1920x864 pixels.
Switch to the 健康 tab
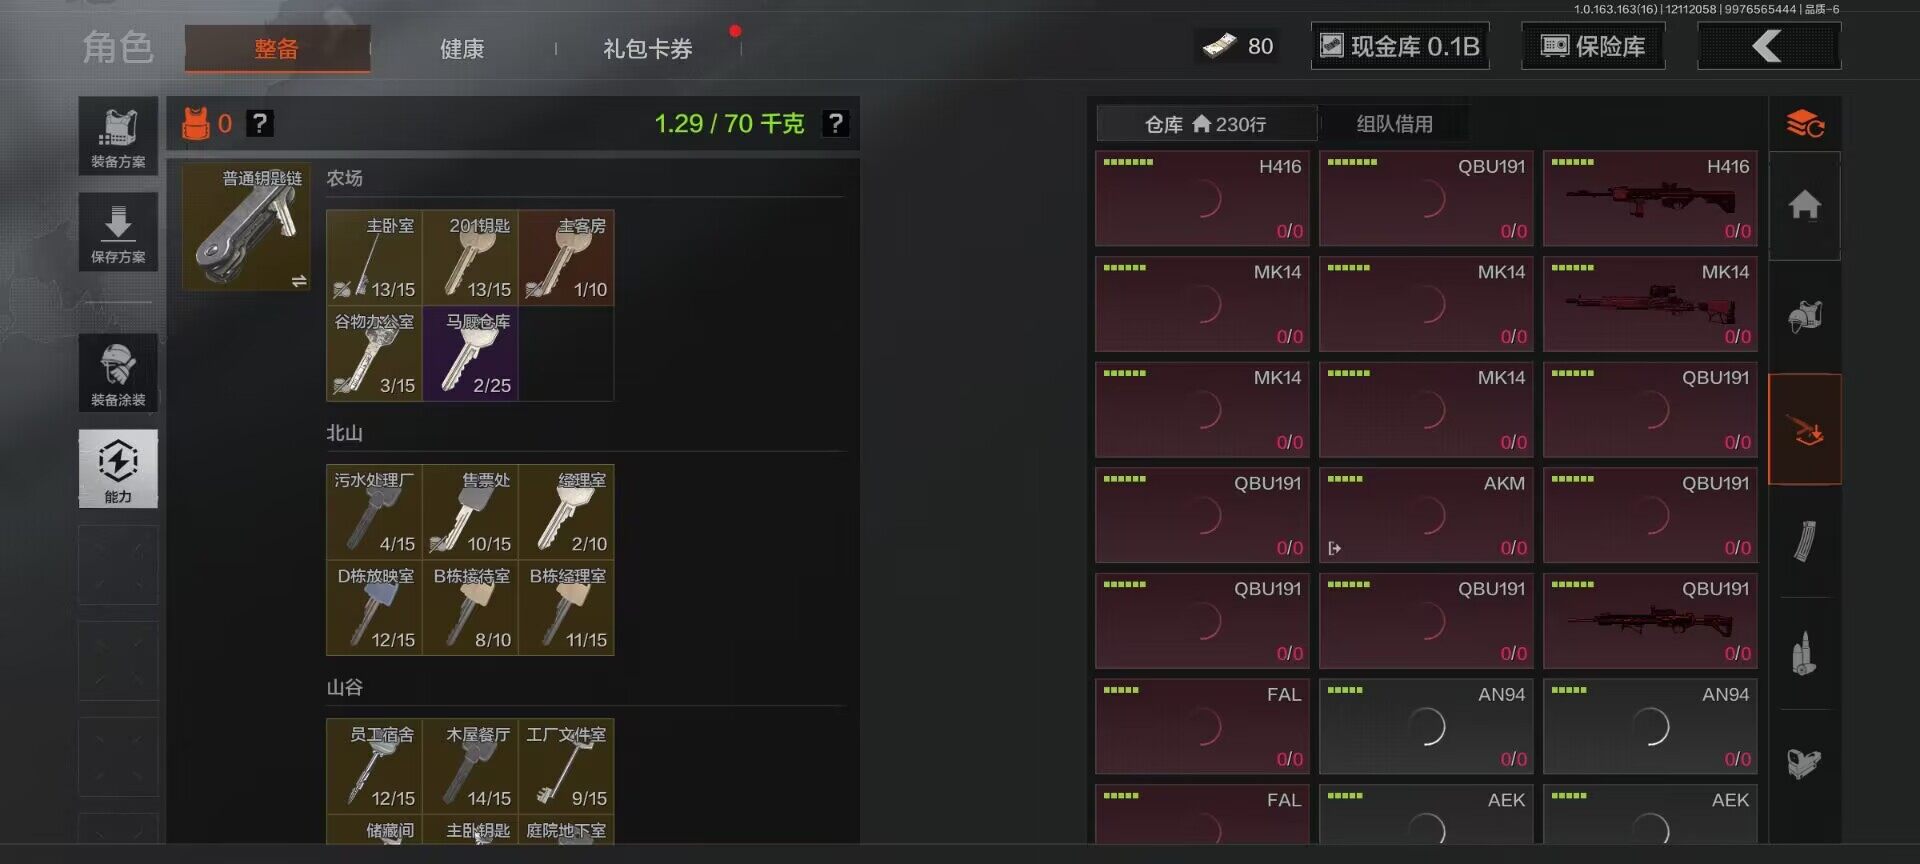click(462, 49)
